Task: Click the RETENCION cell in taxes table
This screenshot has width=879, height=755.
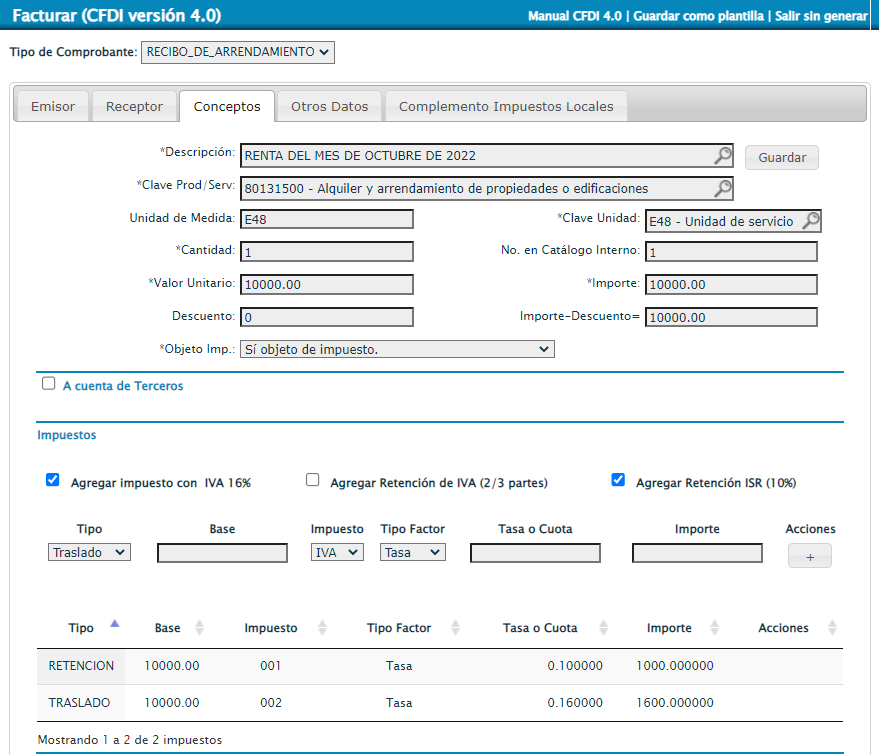Action: [81, 666]
